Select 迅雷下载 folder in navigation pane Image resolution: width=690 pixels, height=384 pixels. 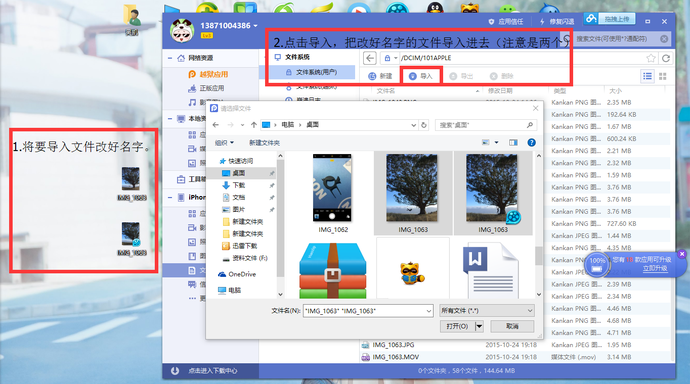240,246
